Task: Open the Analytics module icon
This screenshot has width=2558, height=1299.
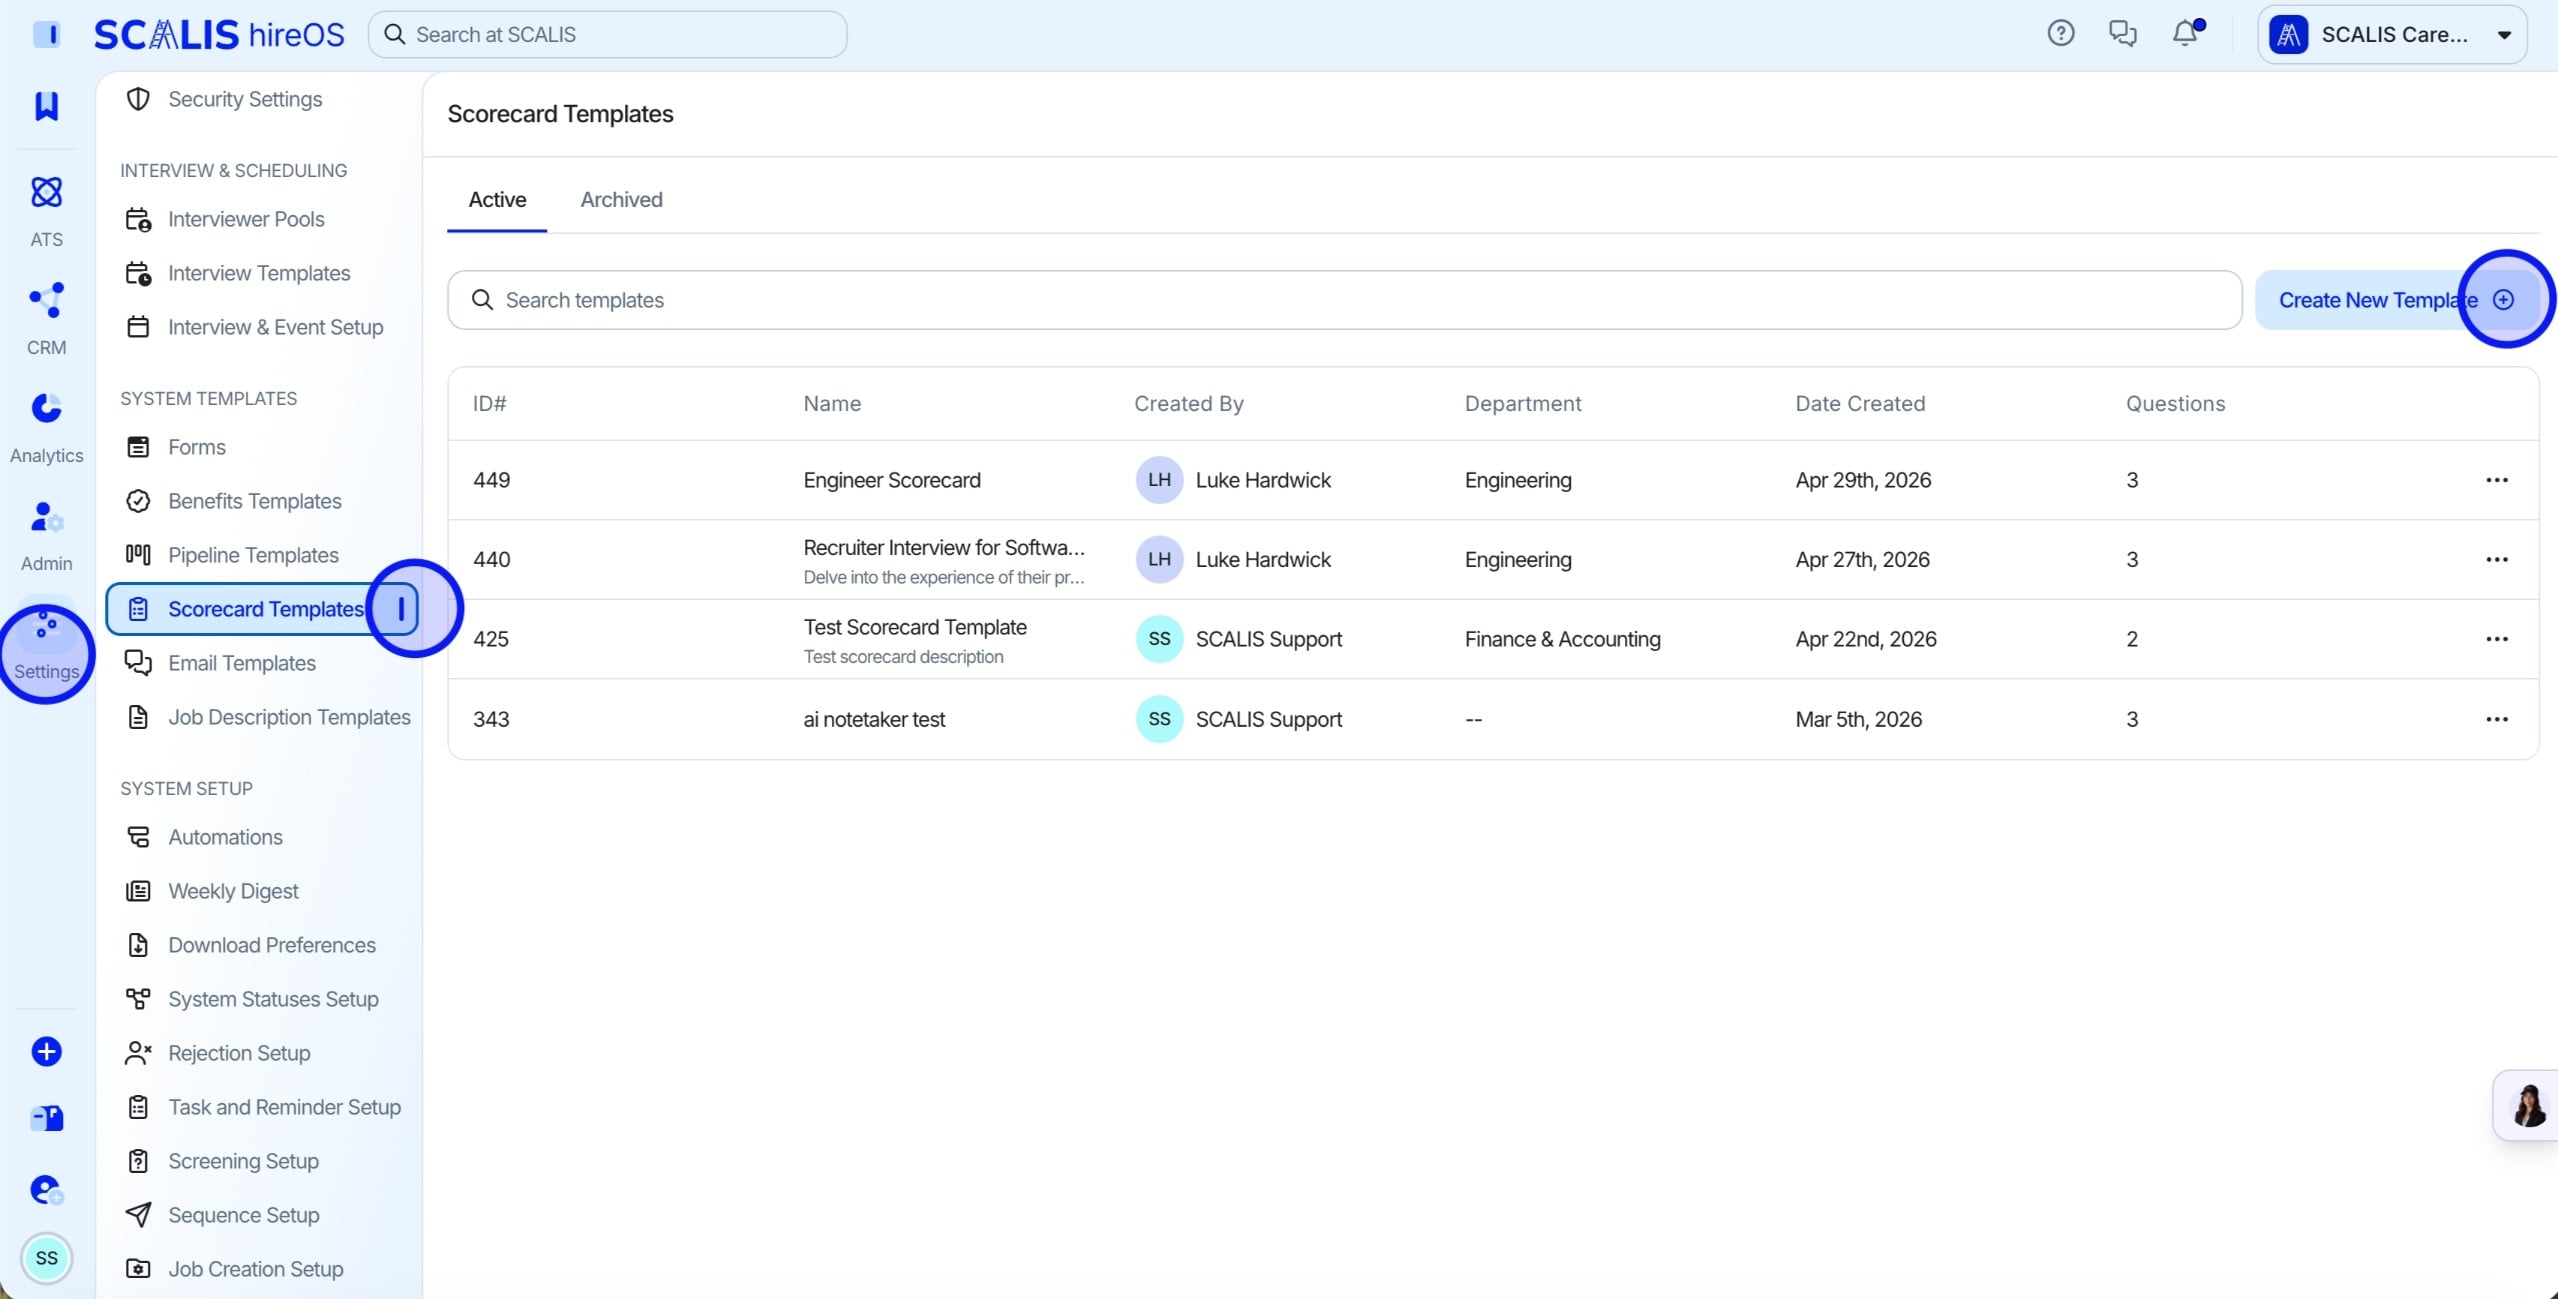Action: coord(46,408)
